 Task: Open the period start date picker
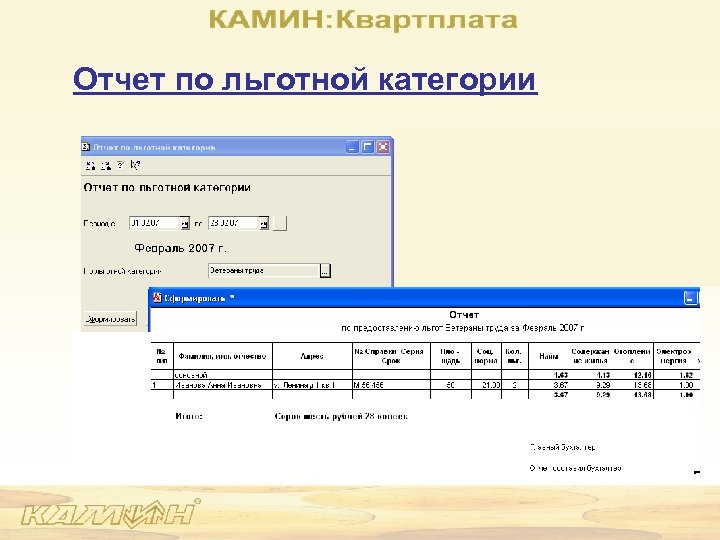coord(185,224)
